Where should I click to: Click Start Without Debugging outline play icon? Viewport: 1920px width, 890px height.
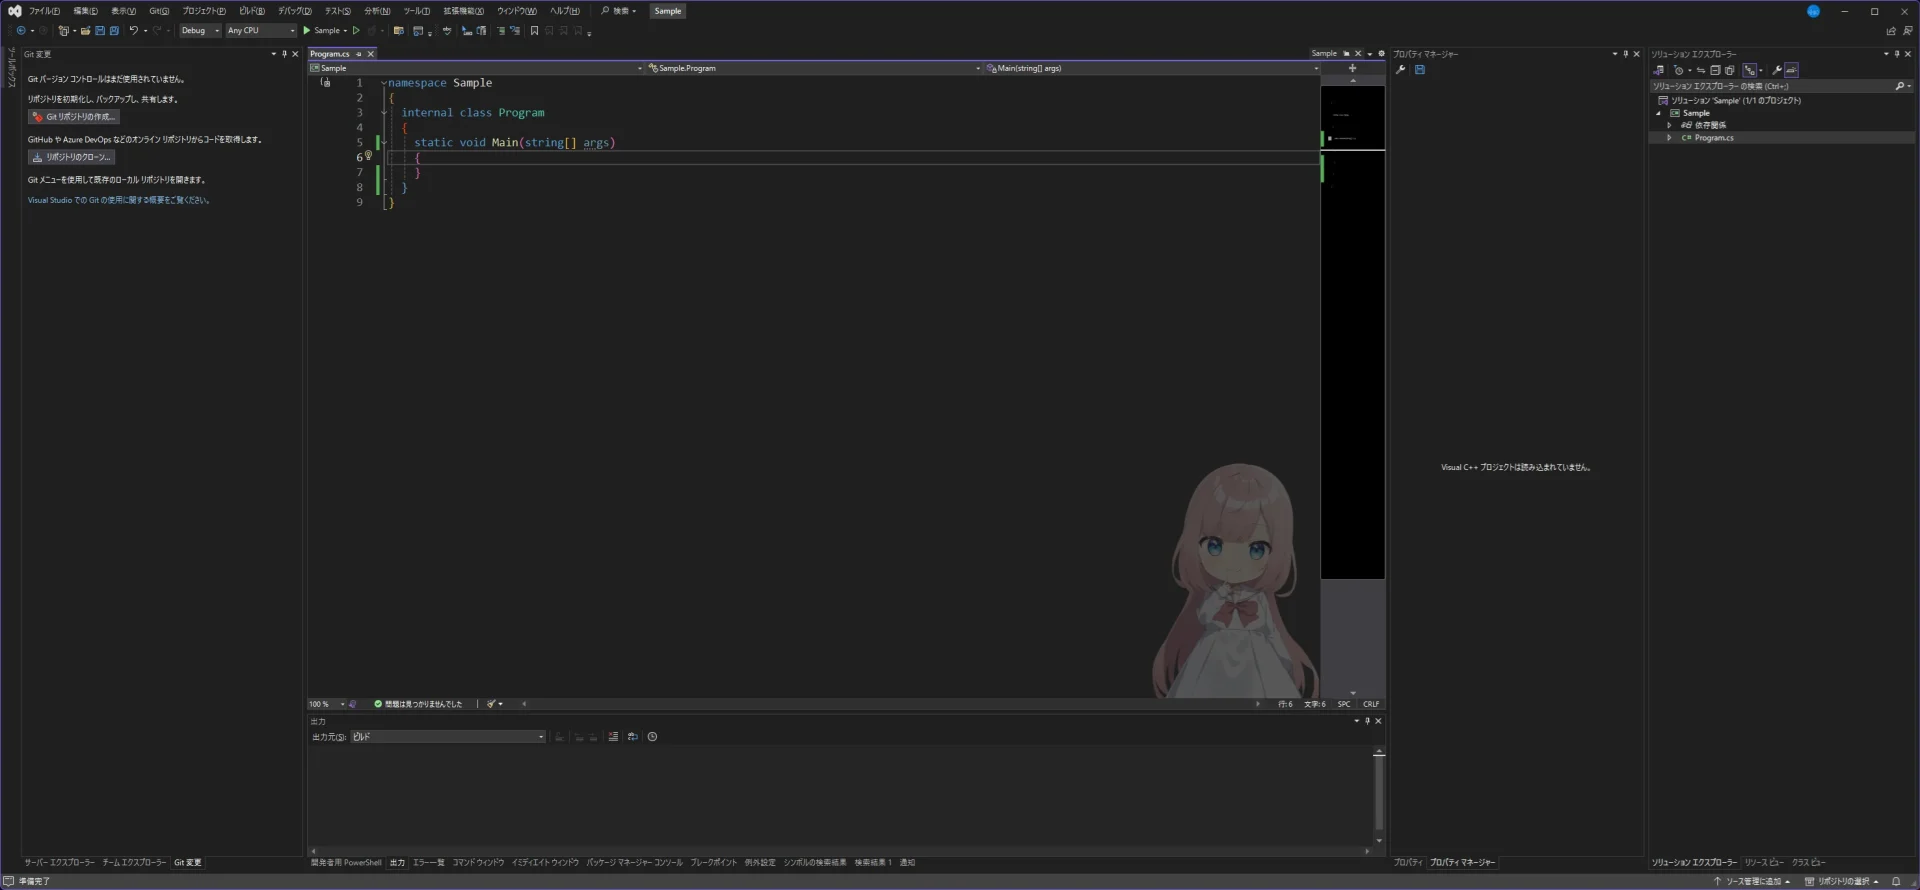(x=356, y=31)
